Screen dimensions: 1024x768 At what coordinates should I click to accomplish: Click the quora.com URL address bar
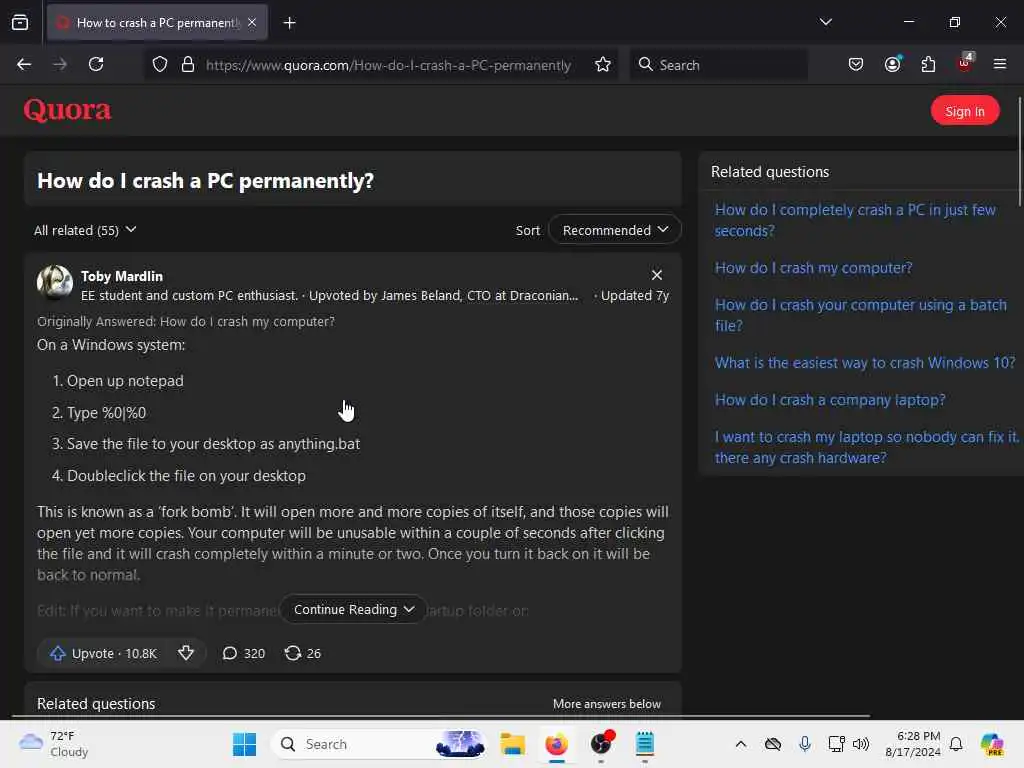[388, 65]
